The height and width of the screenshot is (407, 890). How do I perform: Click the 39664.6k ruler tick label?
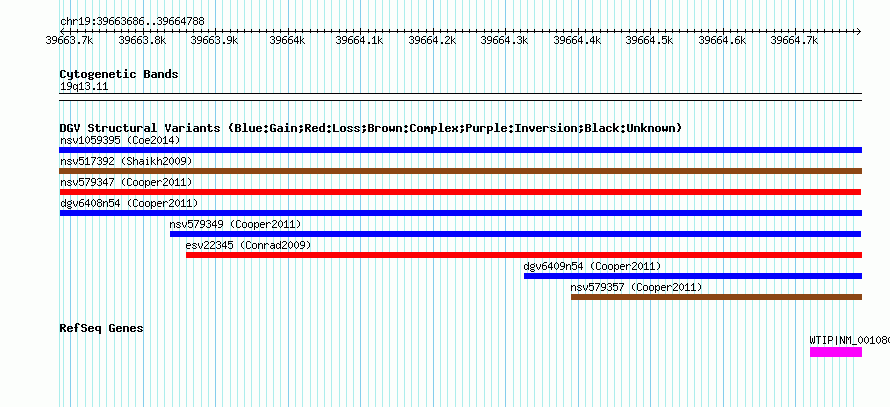tap(722, 40)
